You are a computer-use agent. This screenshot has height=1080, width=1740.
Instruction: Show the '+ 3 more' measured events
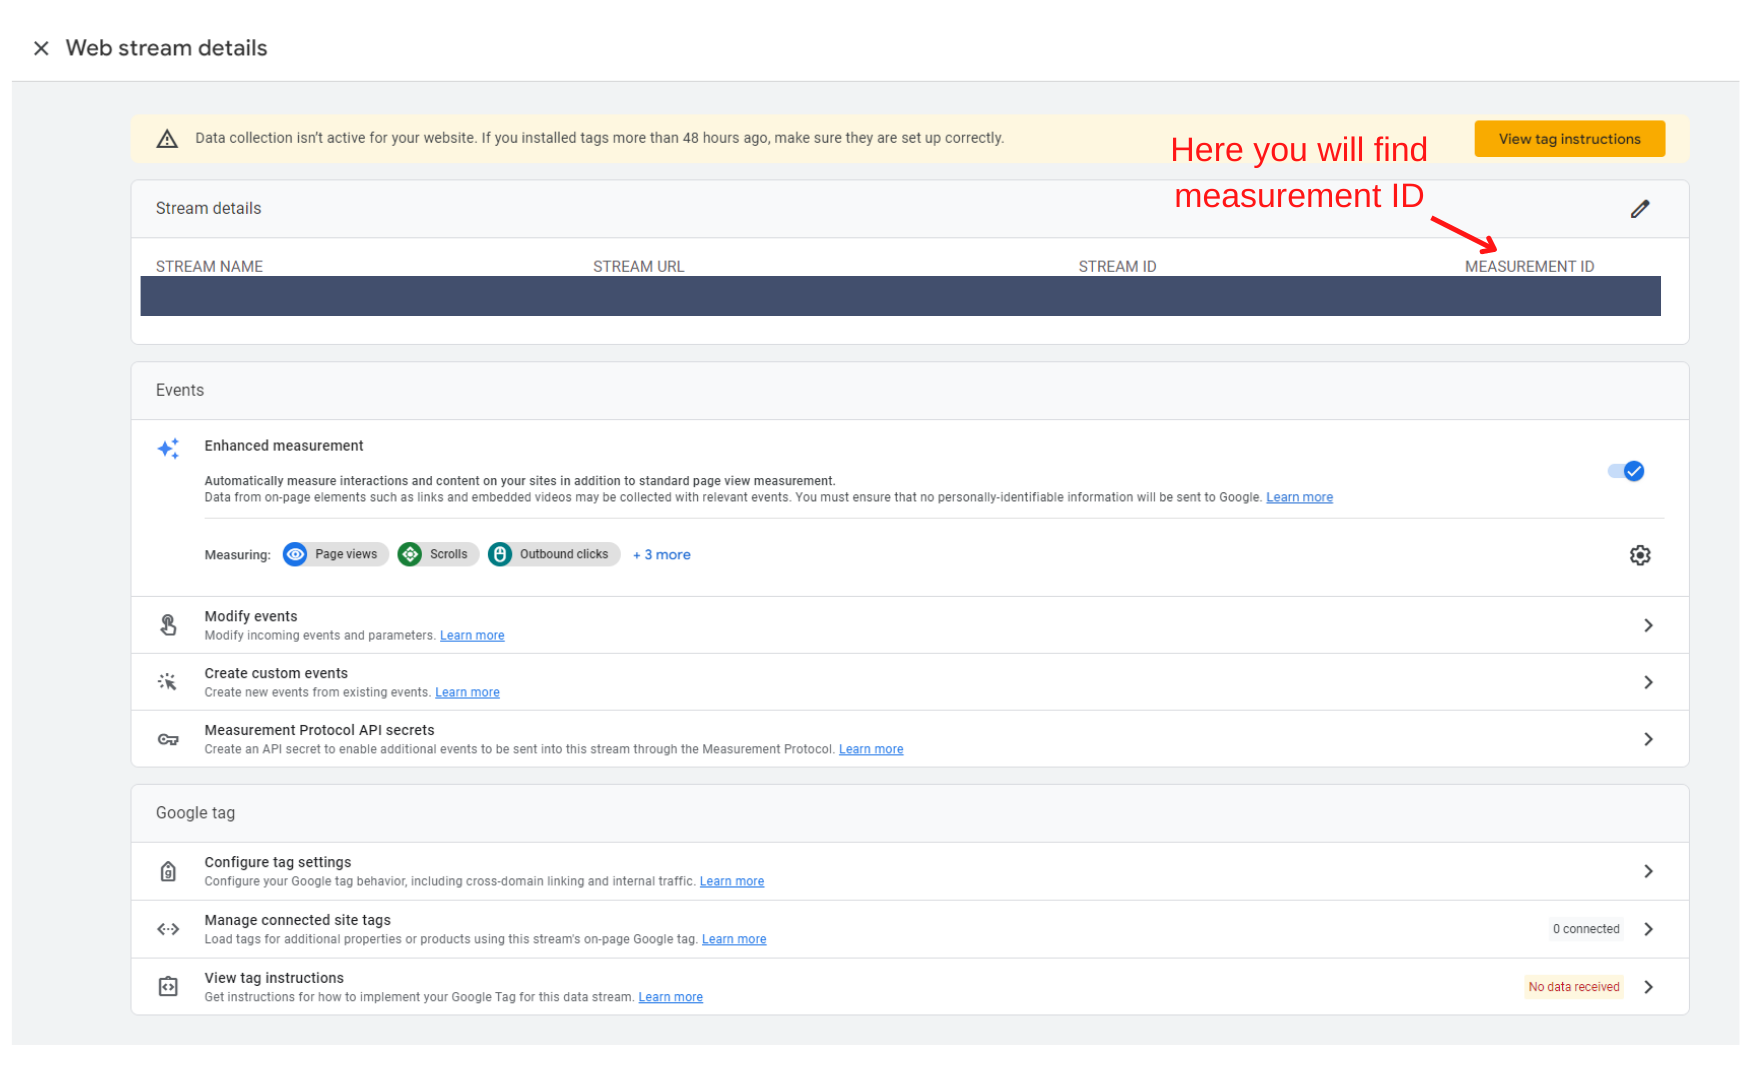pyautogui.click(x=662, y=555)
